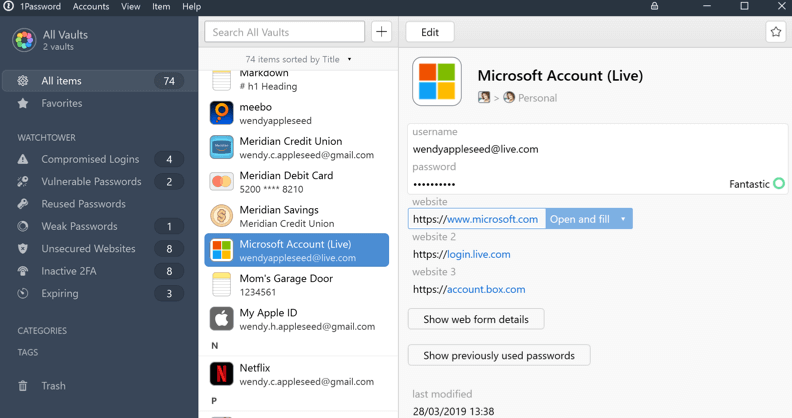Viewport: 792px width, 418px height.
Task: Click the Expiring clock icon
Action: coord(23,293)
